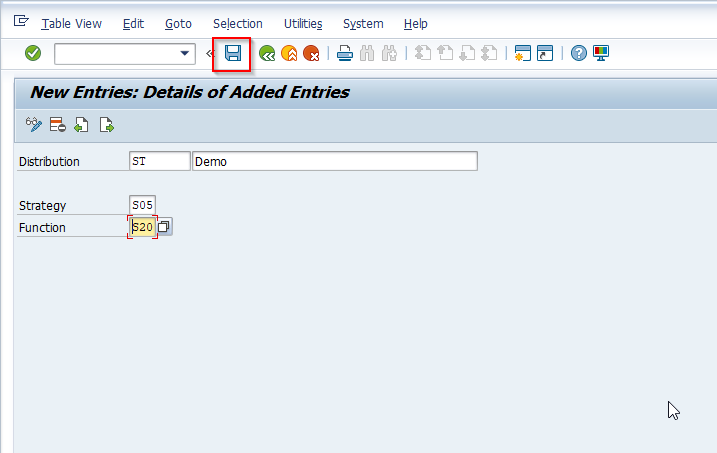Open the command field dropdown arrow
Viewport: 717px width, 453px height.
[x=185, y=53]
